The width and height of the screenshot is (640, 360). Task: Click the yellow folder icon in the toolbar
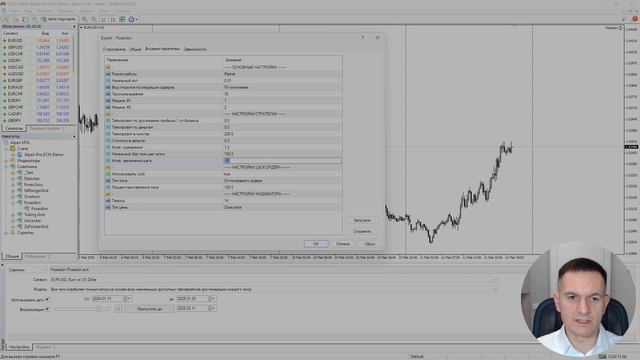(x=16, y=19)
